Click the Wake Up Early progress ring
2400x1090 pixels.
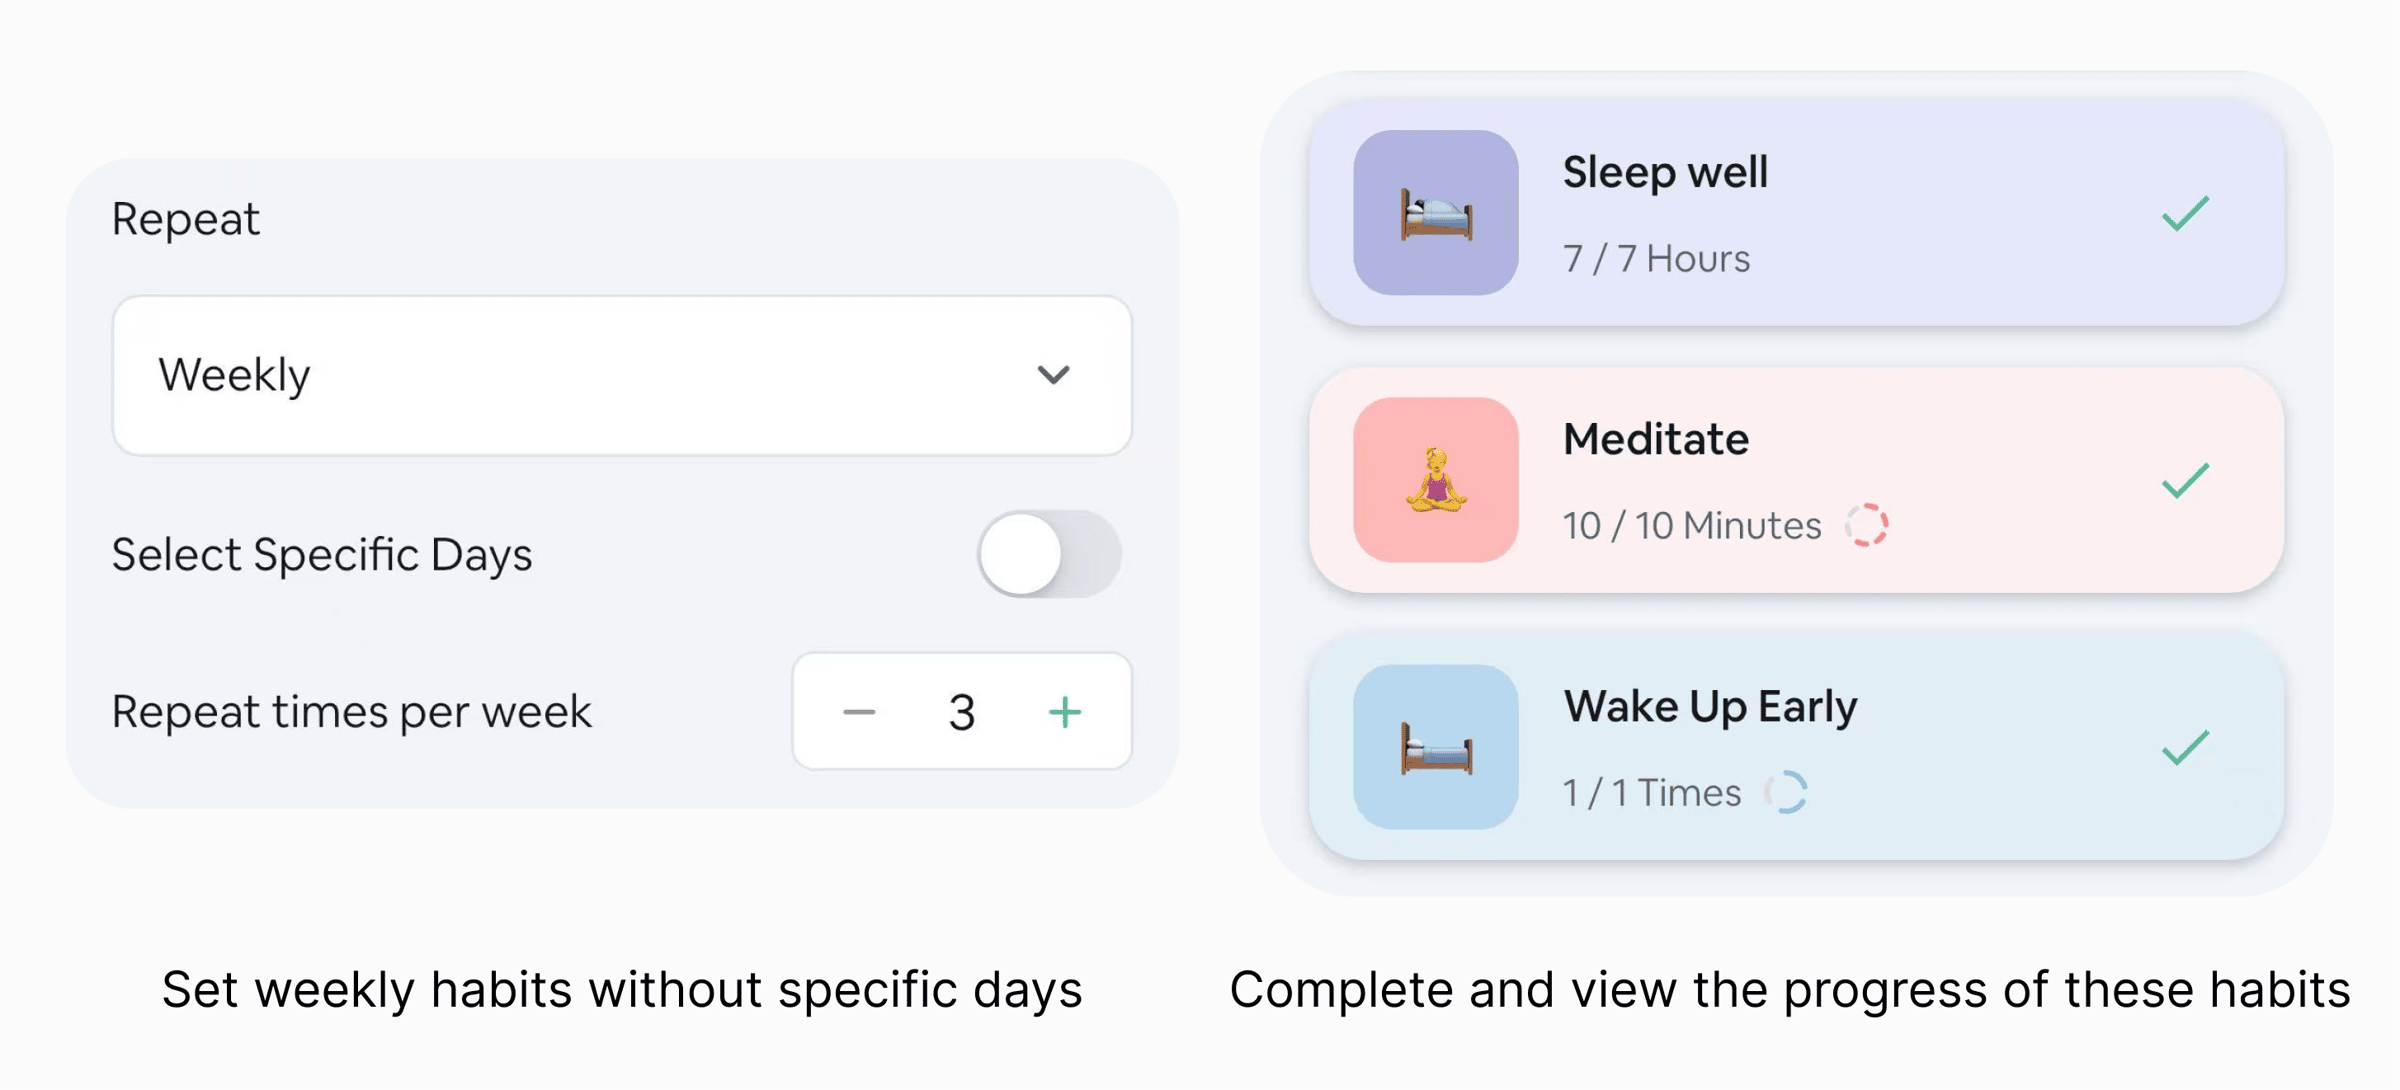point(1786,792)
